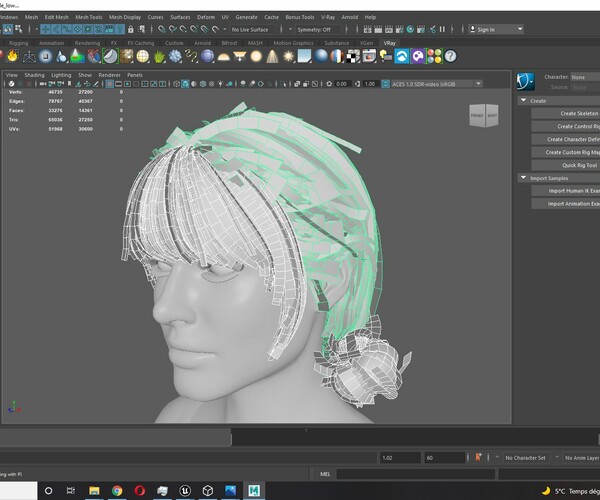The height and width of the screenshot is (500, 600).
Task: Open the viewport Shading menu
Action: [x=34, y=75]
